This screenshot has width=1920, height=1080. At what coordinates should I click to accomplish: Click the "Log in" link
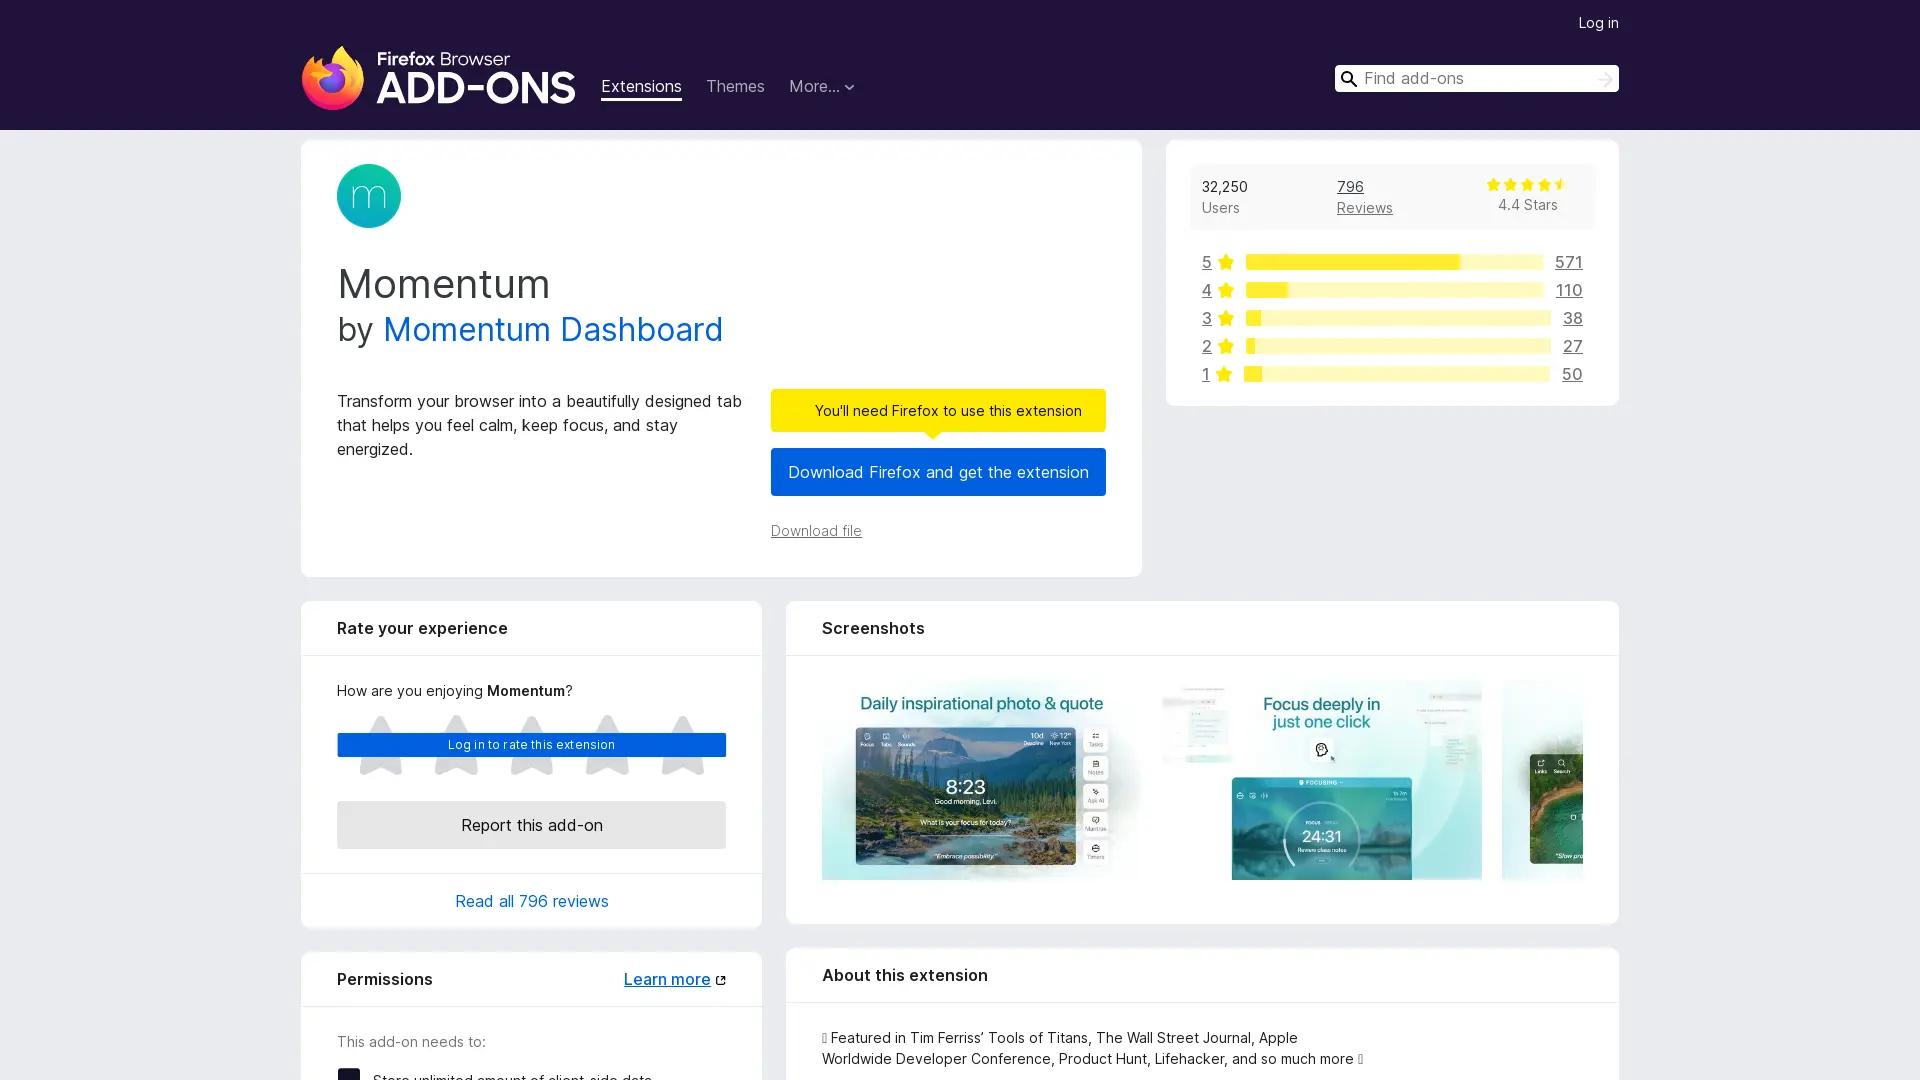tap(1598, 22)
